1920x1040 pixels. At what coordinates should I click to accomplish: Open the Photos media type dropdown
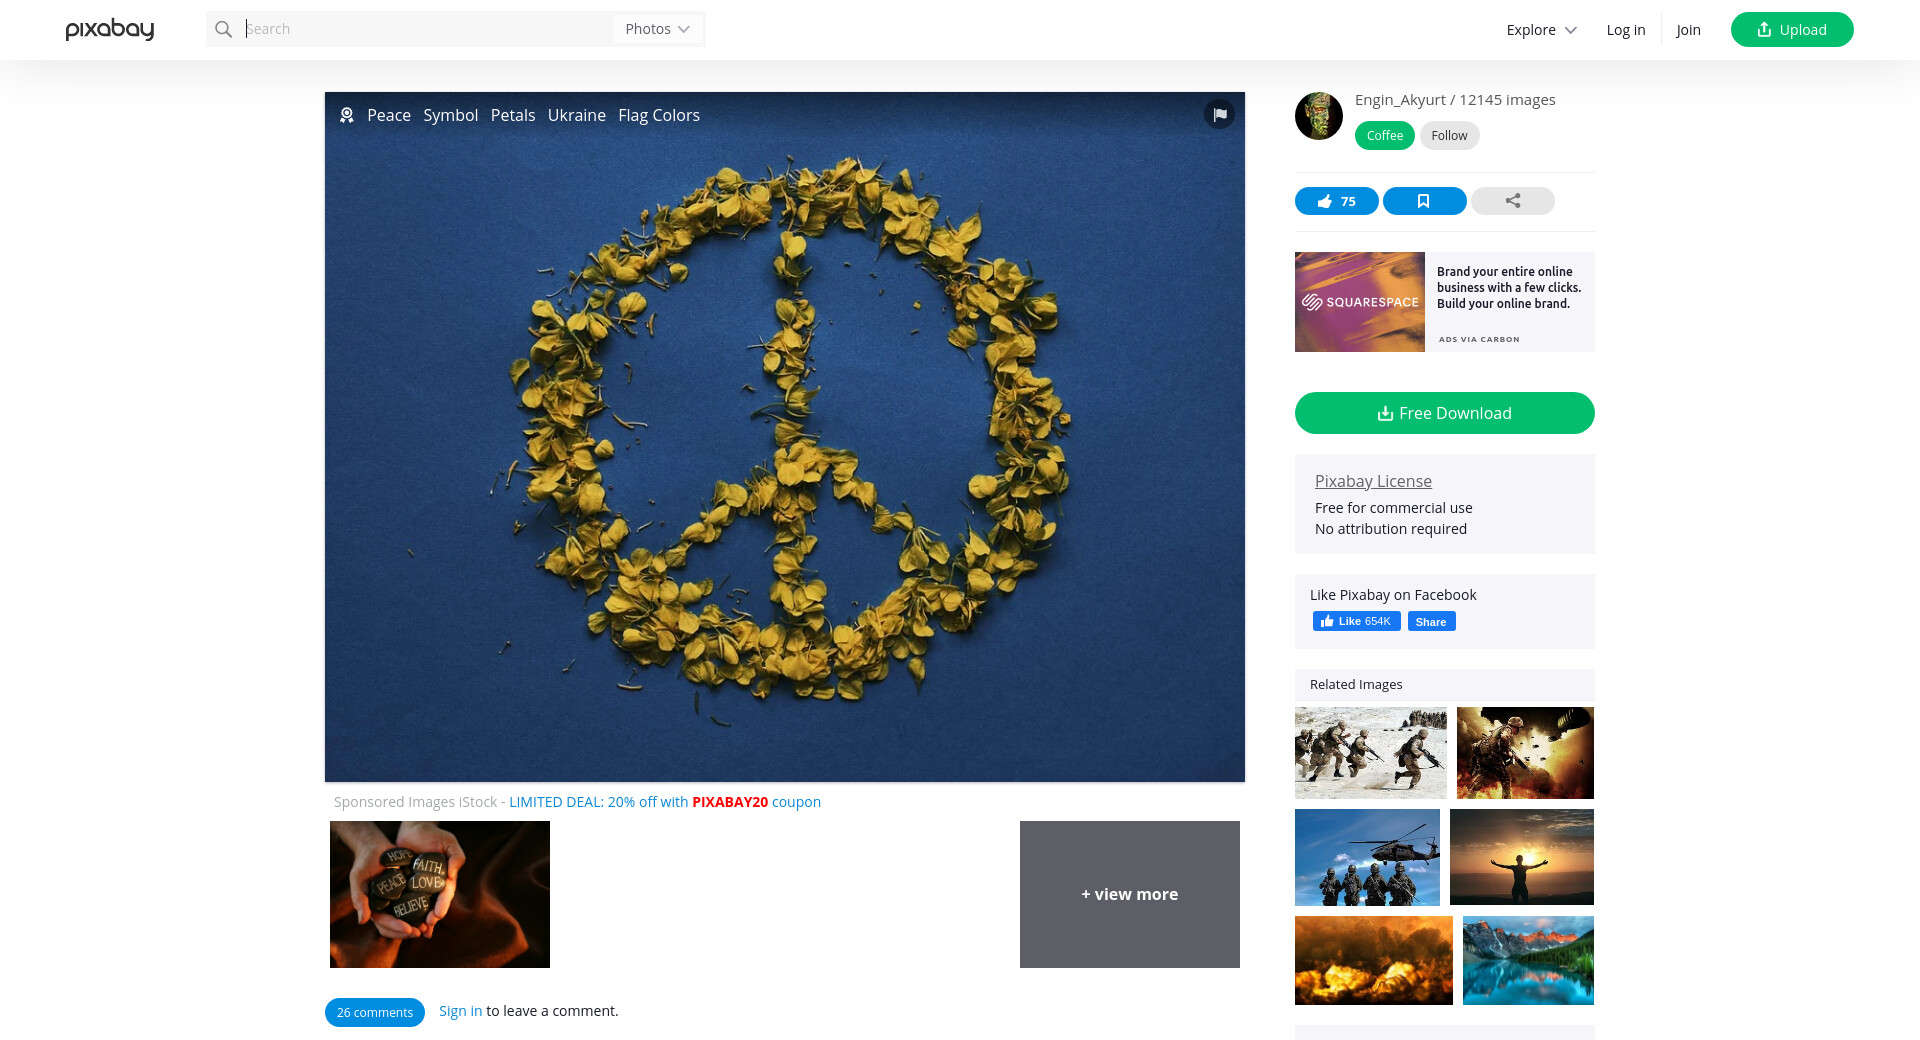pos(658,29)
